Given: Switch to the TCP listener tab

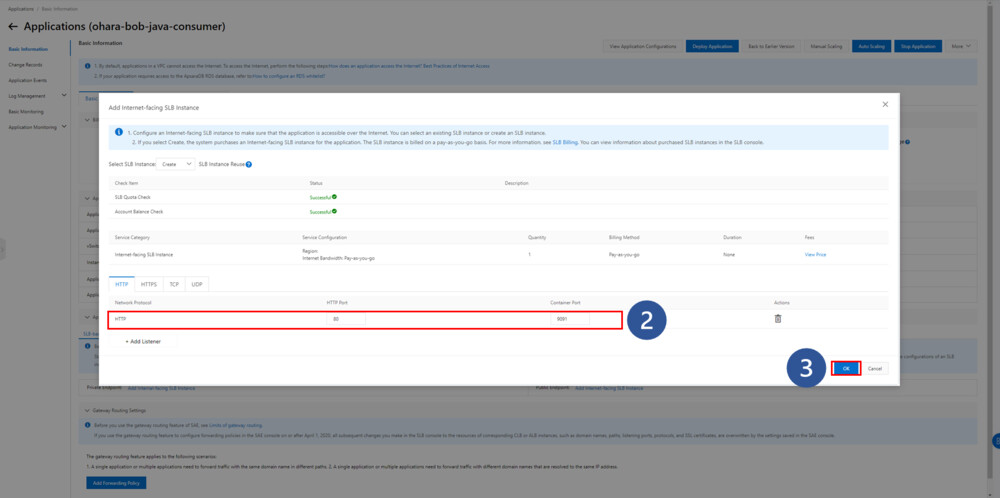Looking at the screenshot, I should pyautogui.click(x=174, y=284).
